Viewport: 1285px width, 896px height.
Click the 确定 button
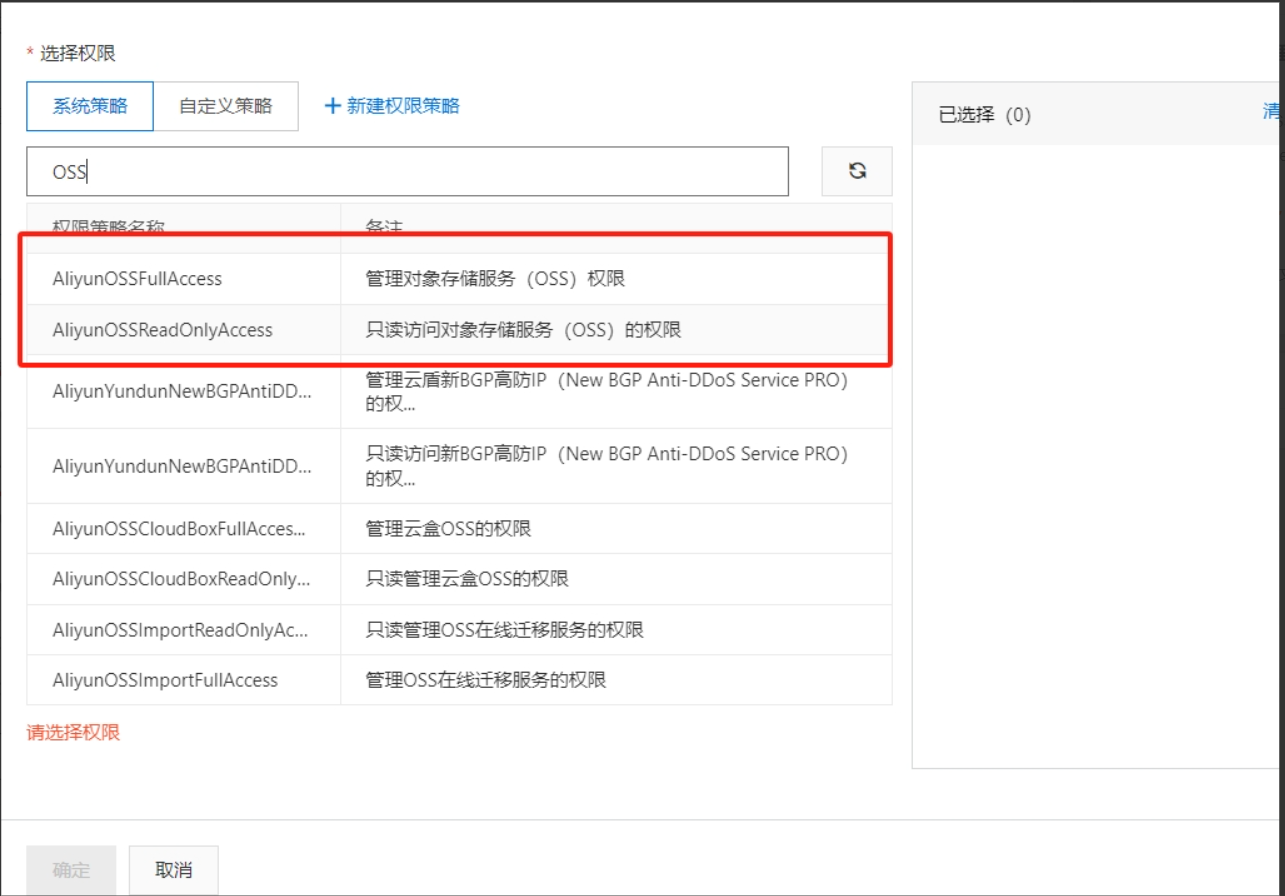(x=71, y=870)
